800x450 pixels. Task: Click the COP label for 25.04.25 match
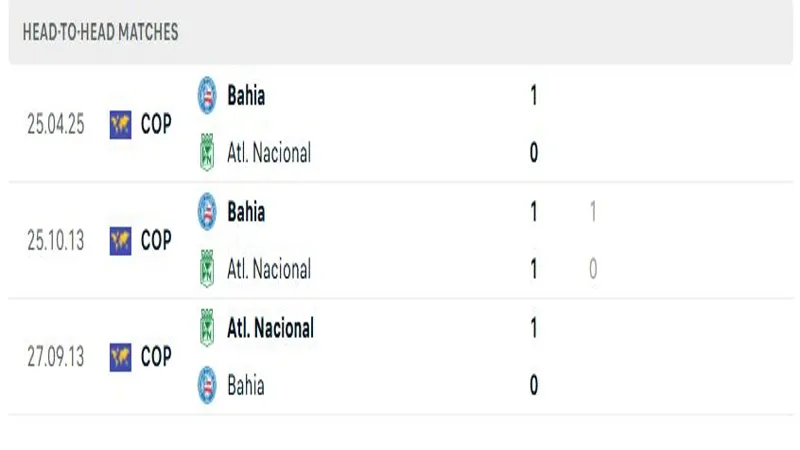[x=156, y=124]
